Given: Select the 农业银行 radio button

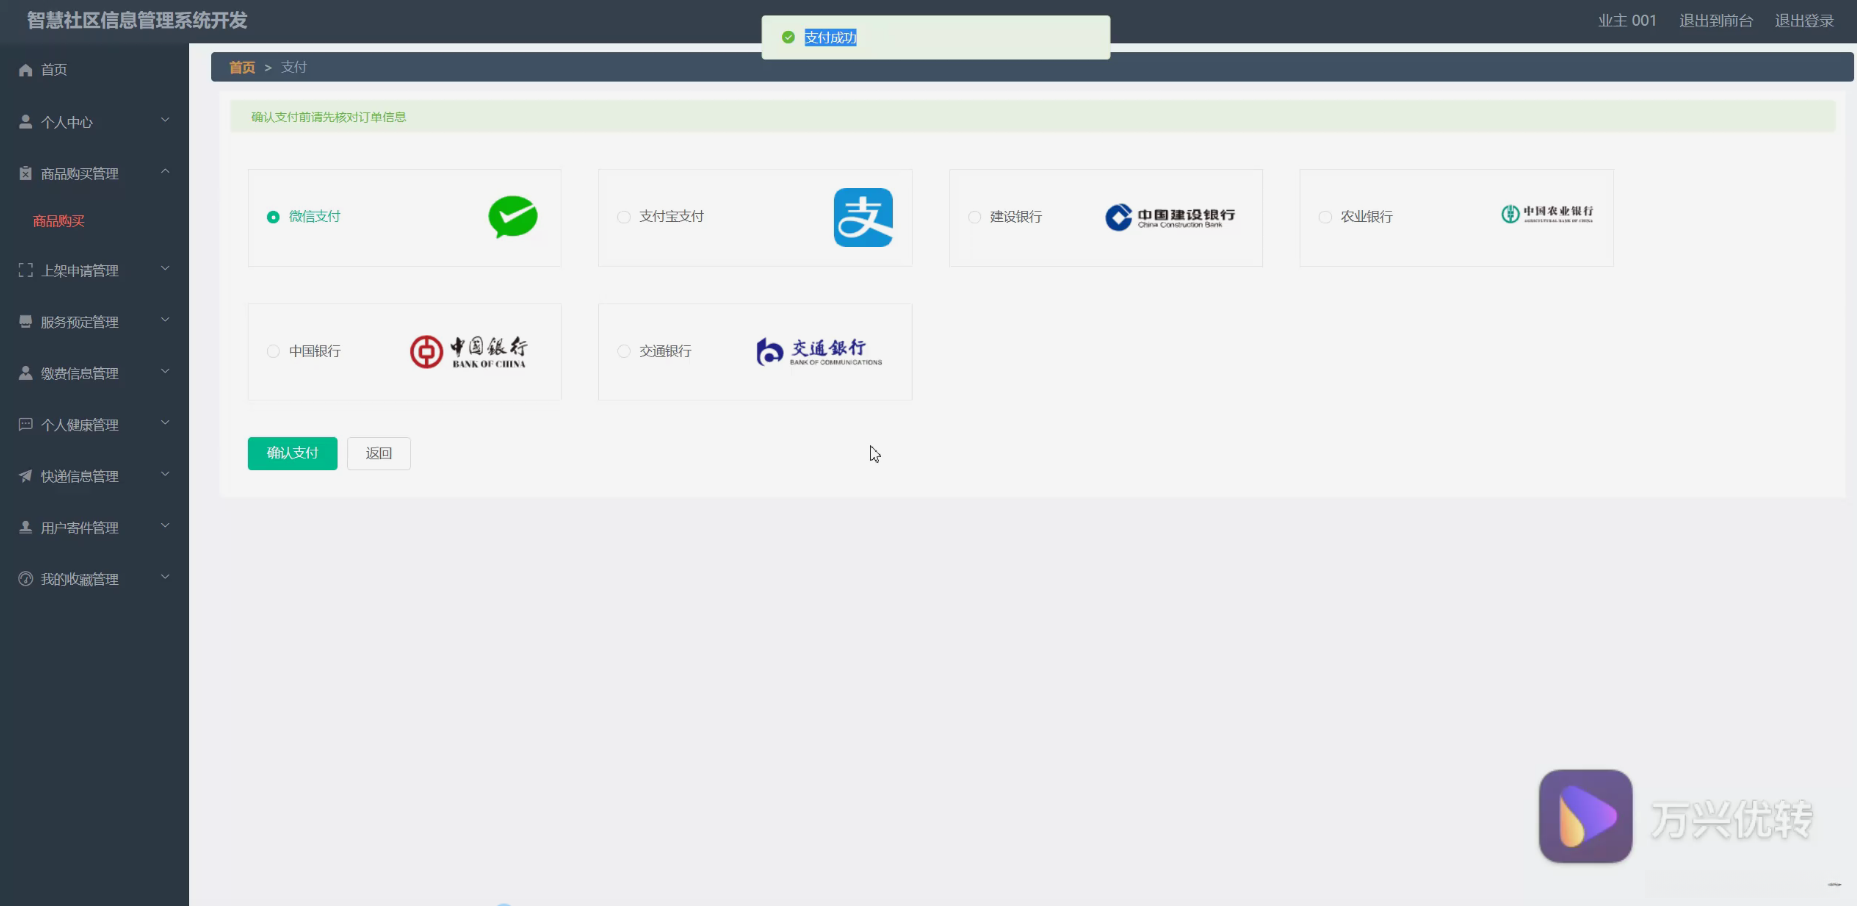Looking at the screenshot, I should click(1325, 217).
